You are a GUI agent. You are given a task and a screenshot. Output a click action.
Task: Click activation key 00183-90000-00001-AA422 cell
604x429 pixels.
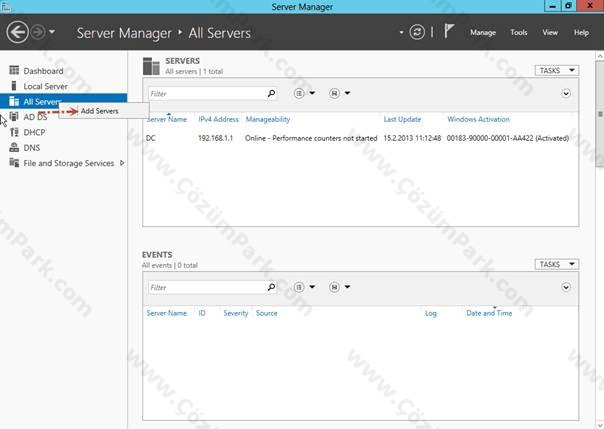(x=508, y=138)
